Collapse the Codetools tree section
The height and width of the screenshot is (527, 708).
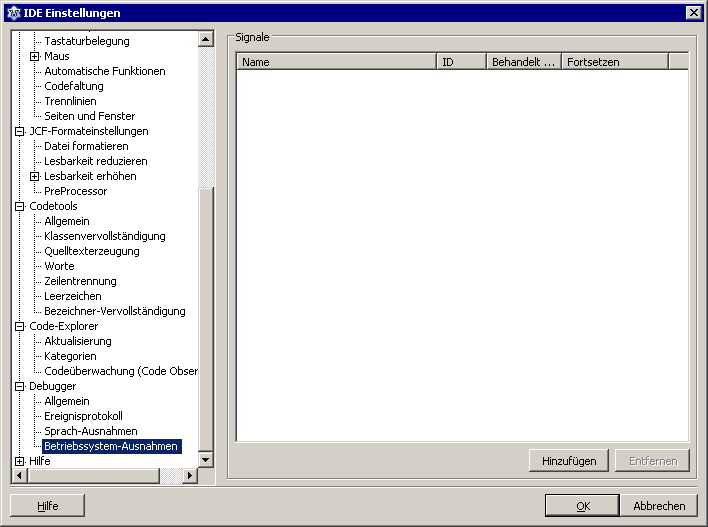19,207
